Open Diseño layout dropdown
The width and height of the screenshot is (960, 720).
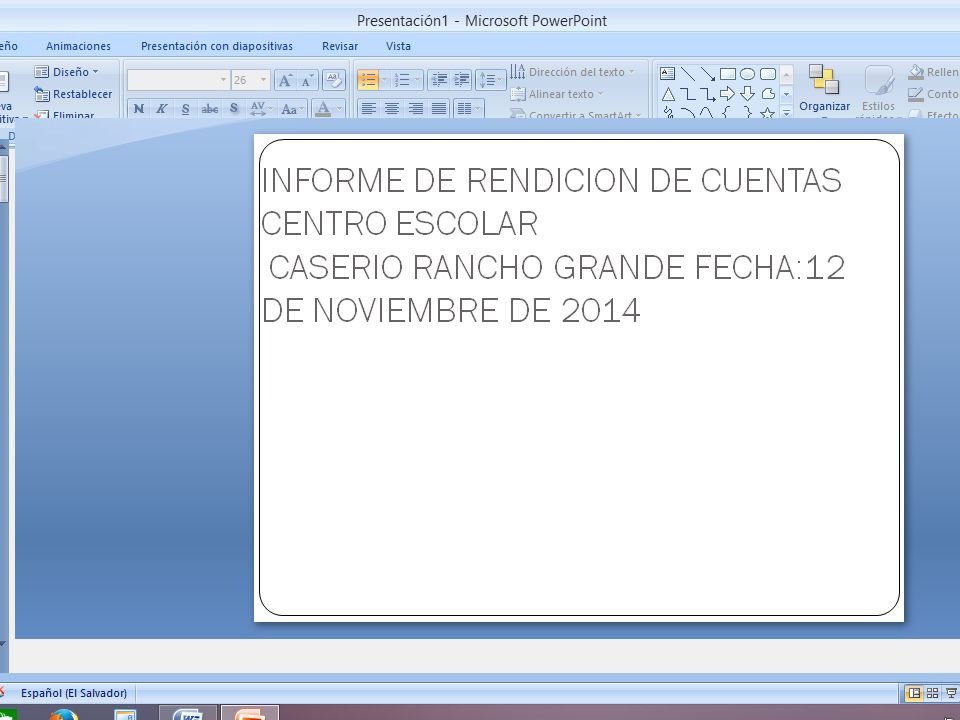66,72
